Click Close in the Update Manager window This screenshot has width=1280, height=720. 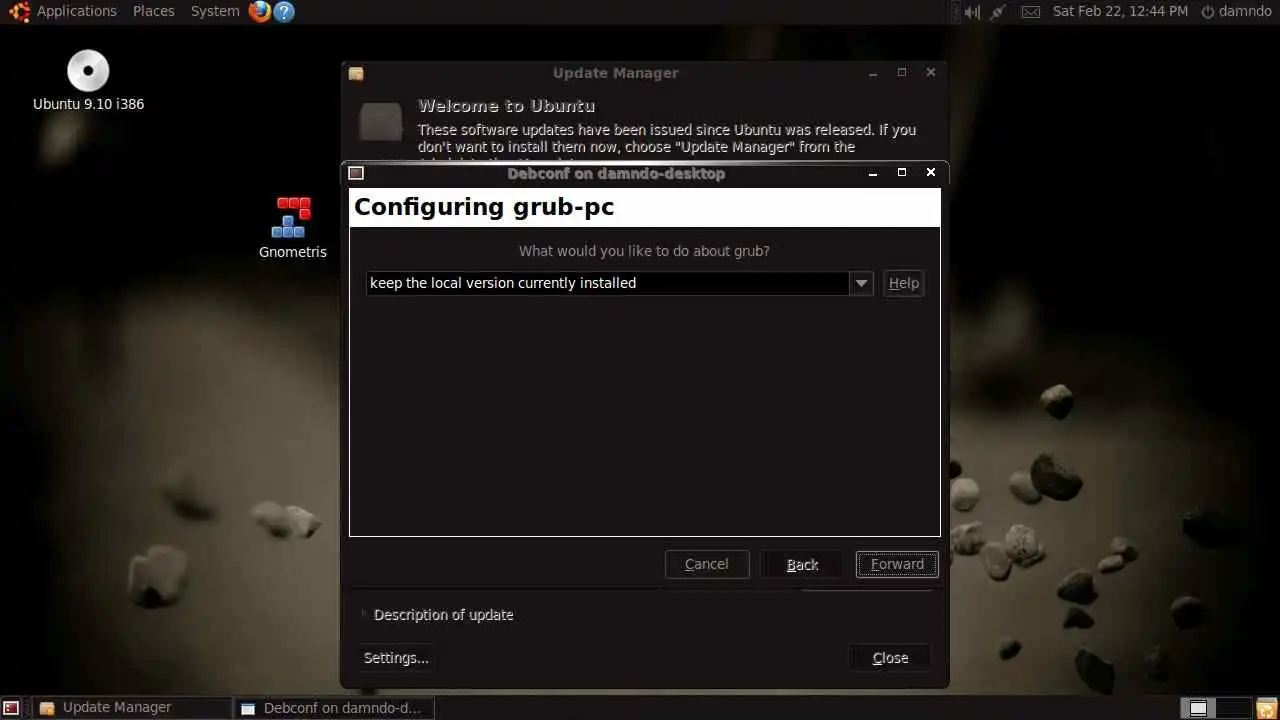(890, 658)
